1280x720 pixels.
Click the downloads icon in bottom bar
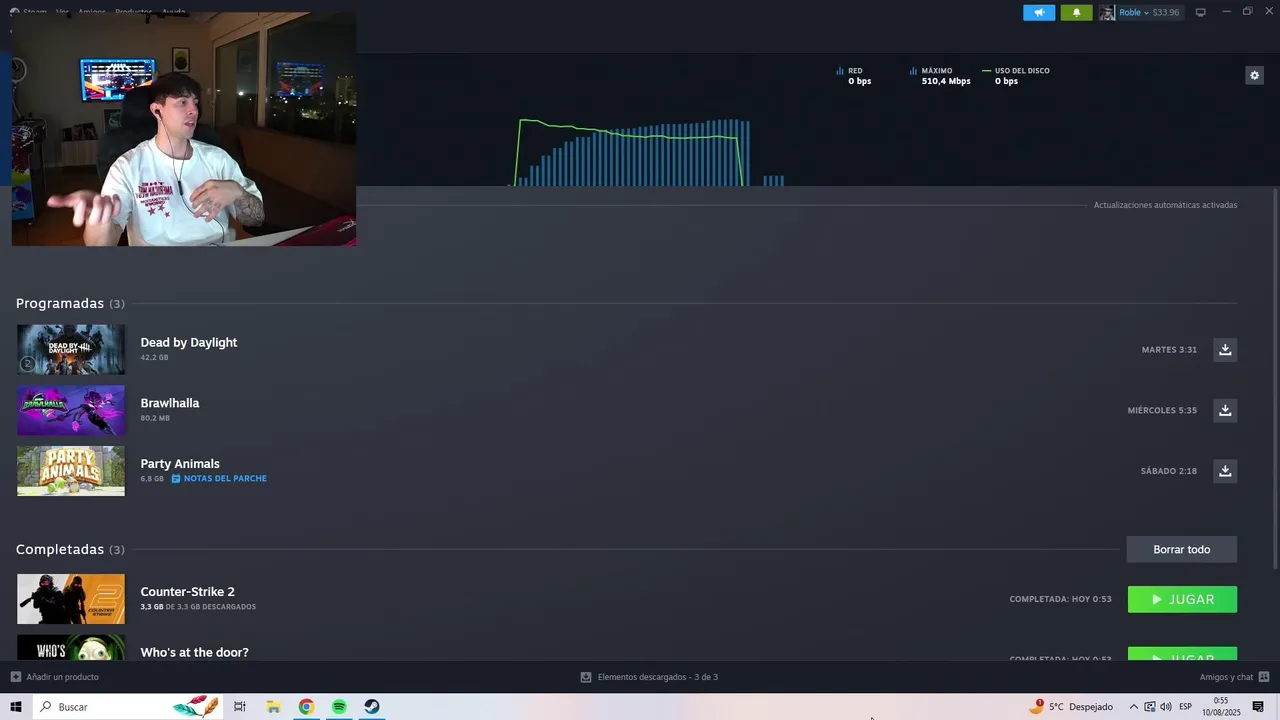[x=586, y=677]
